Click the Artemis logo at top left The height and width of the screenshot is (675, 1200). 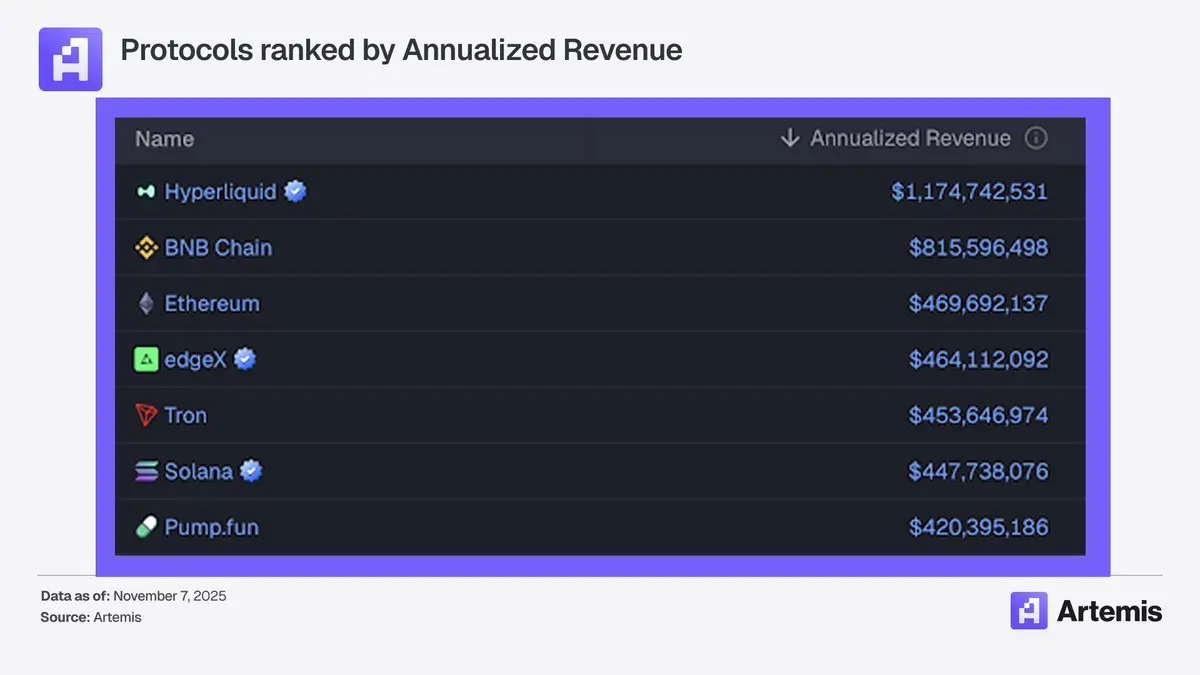pos(70,59)
